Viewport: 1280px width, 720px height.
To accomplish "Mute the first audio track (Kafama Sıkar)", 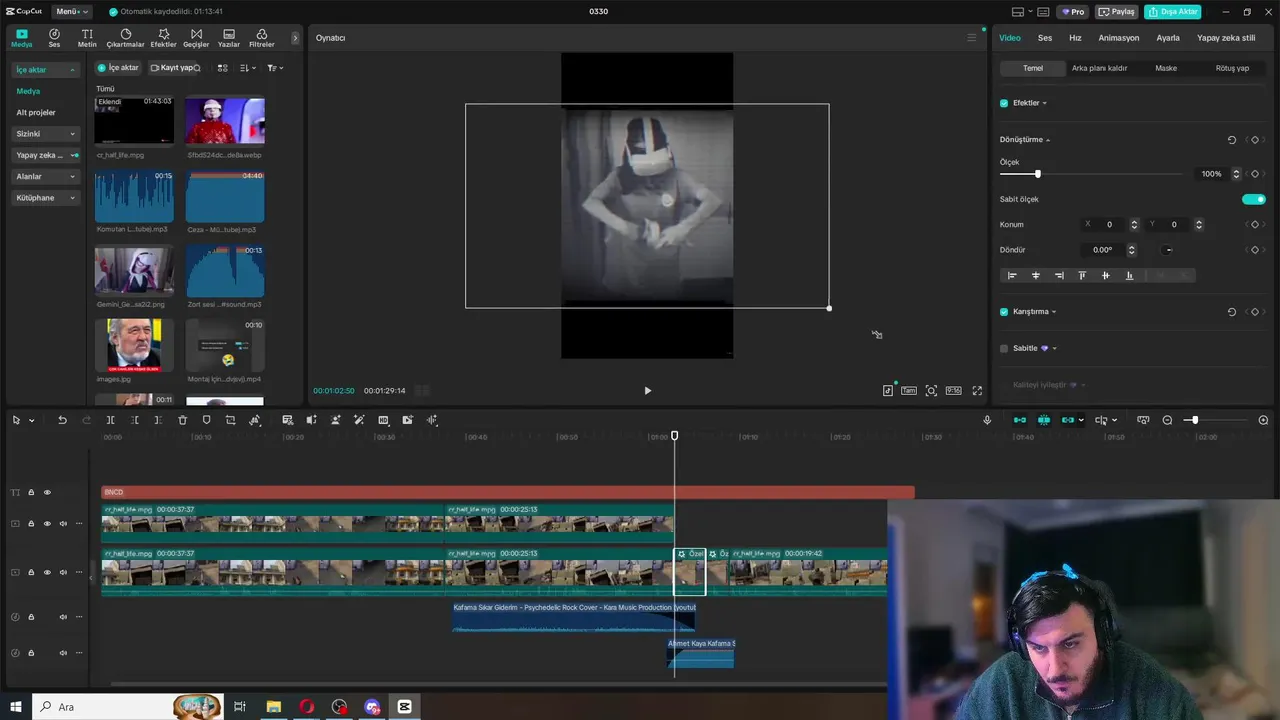I will coord(63,617).
